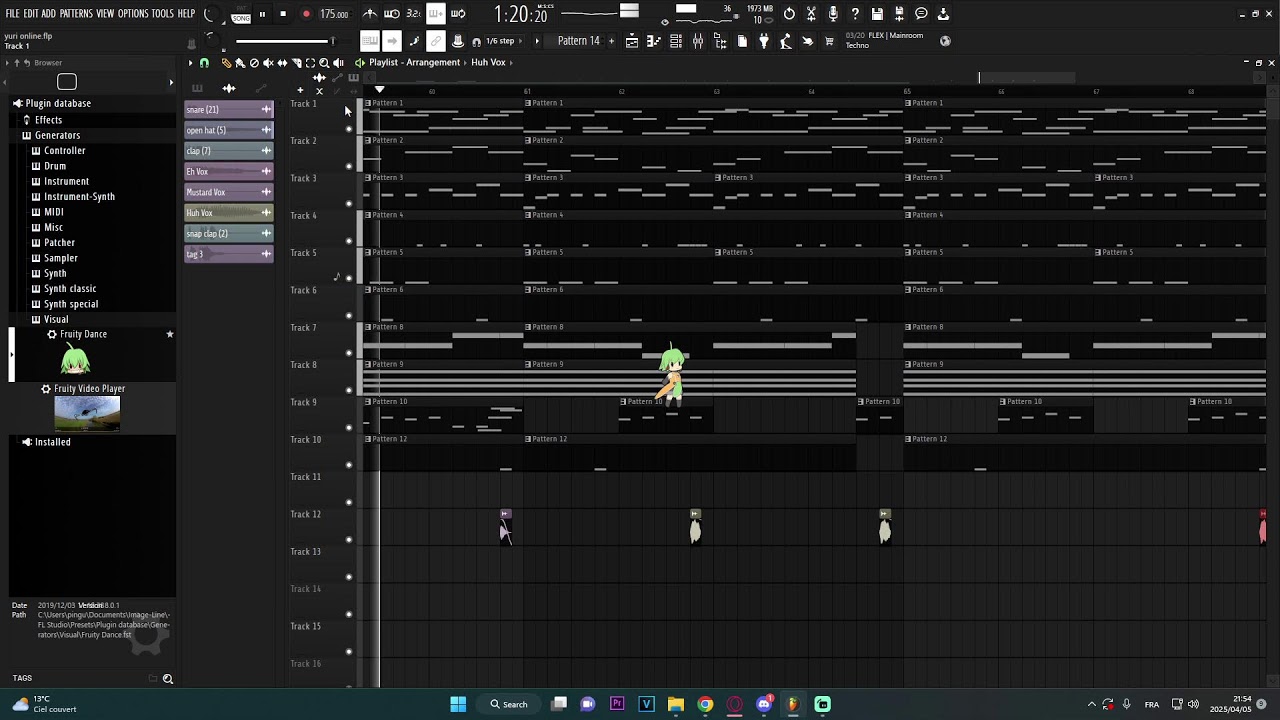Open the plugin picker plug icon
Screen dimensions: 1280x720
(764, 41)
